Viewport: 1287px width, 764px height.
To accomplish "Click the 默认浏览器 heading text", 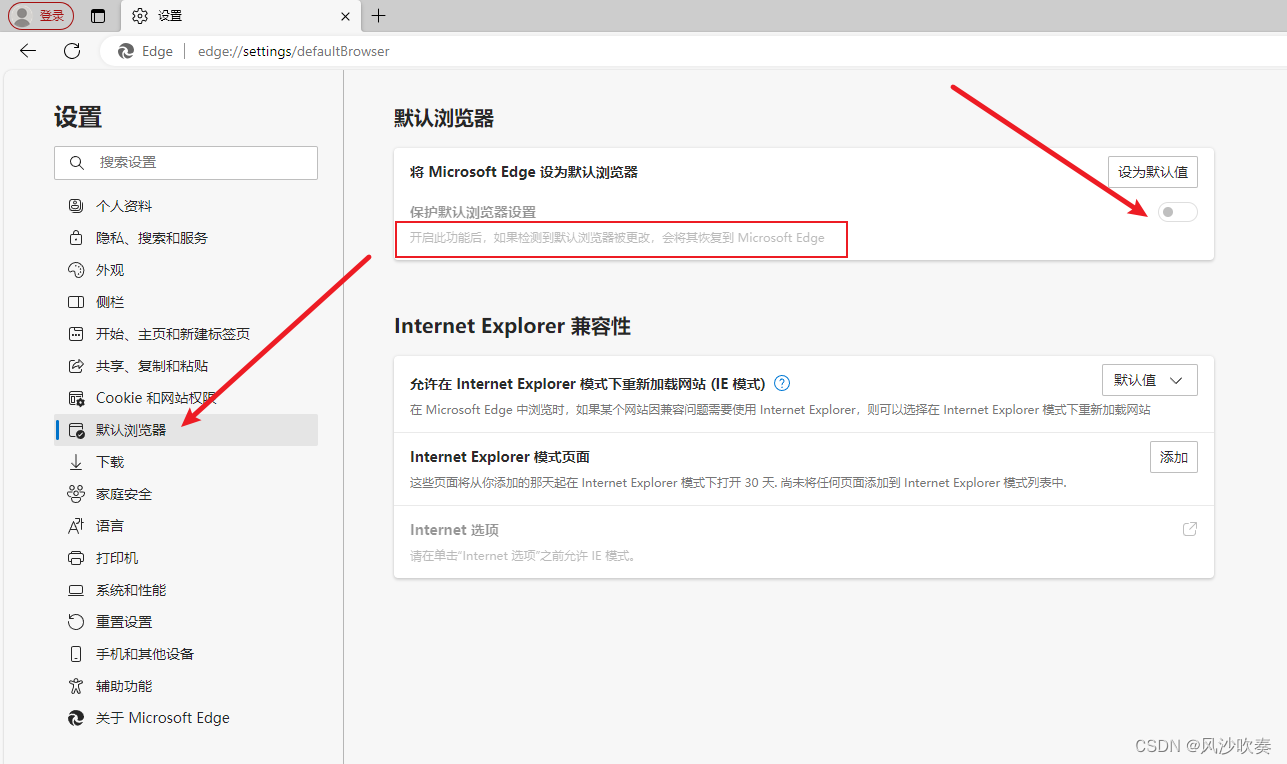I will pyautogui.click(x=444, y=119).
